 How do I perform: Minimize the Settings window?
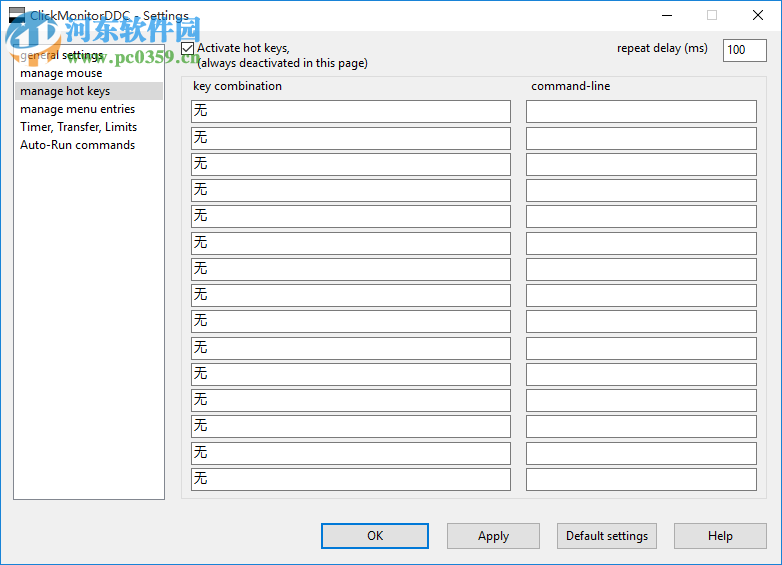[667, 15]
